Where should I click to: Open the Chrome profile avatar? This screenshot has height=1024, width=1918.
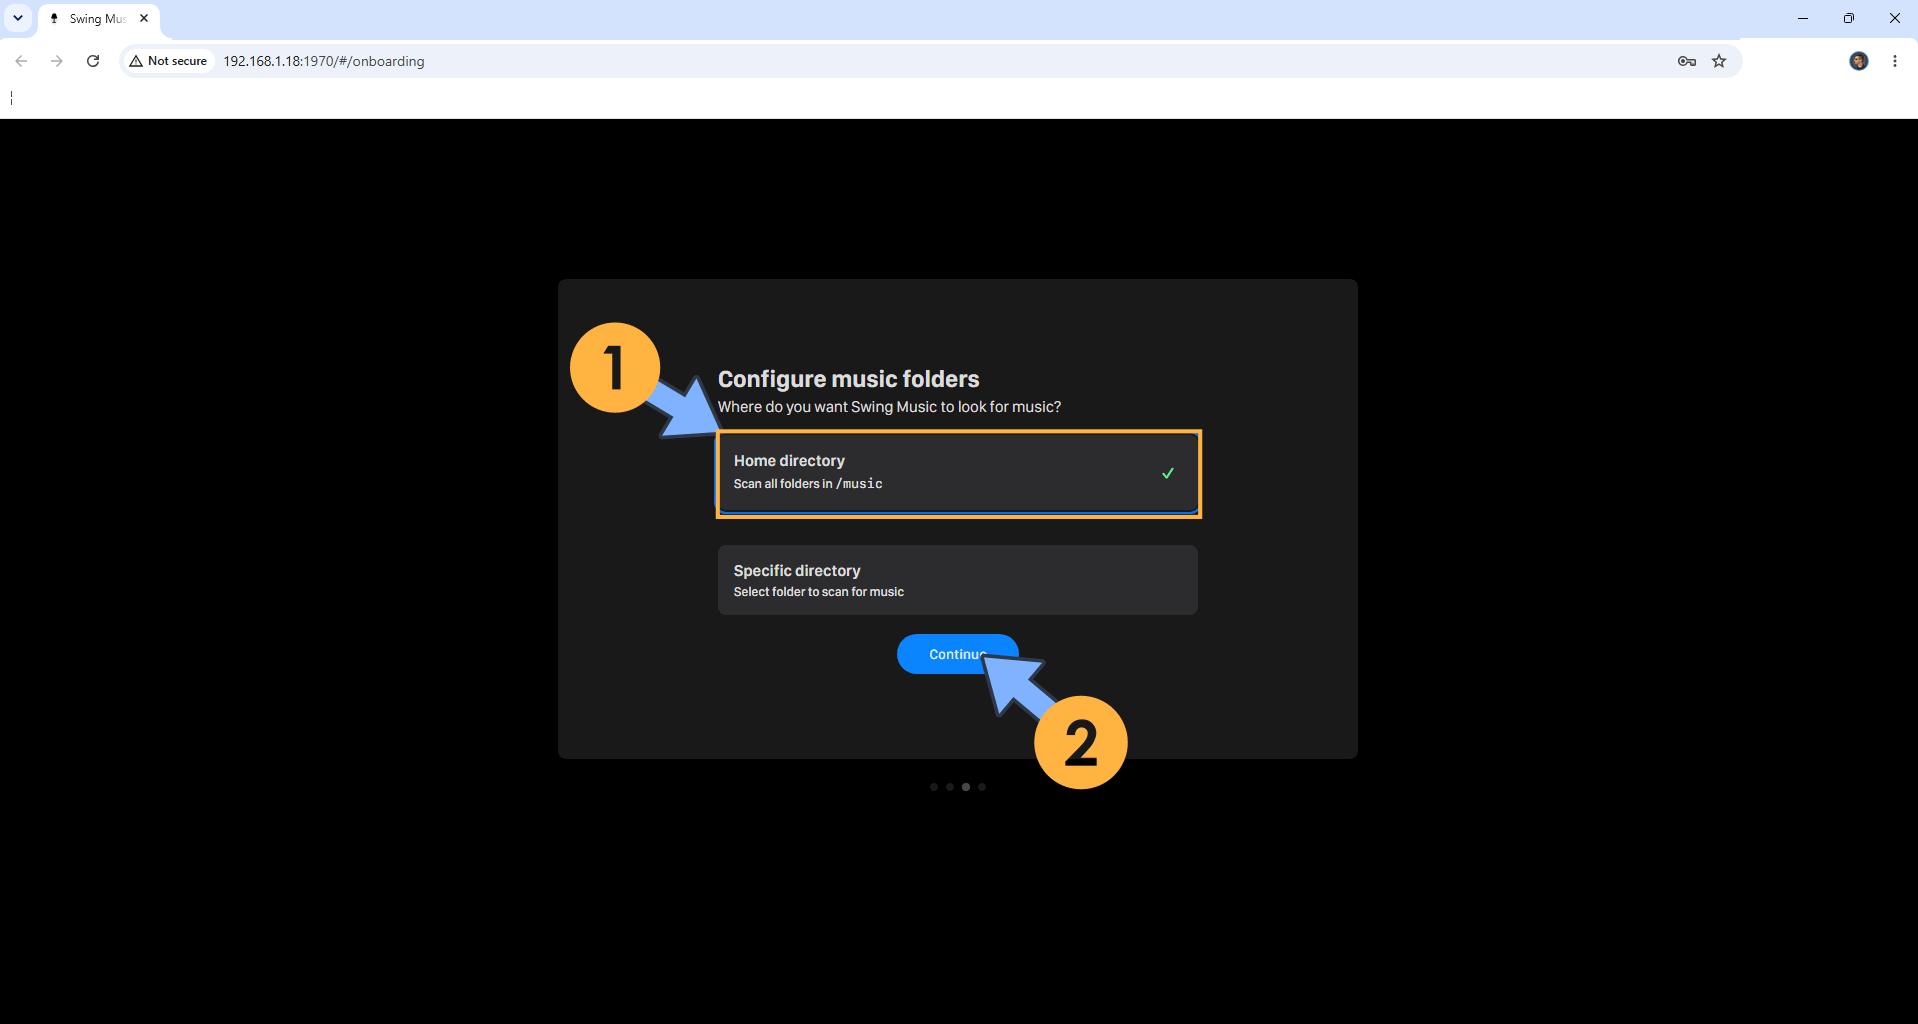1859,61
